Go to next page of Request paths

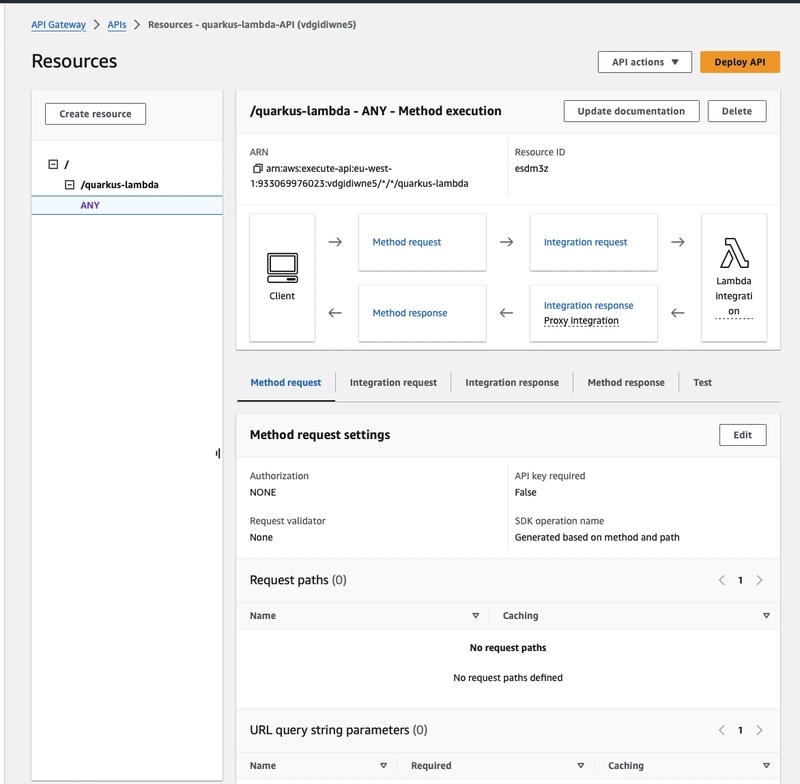point(759,580)
